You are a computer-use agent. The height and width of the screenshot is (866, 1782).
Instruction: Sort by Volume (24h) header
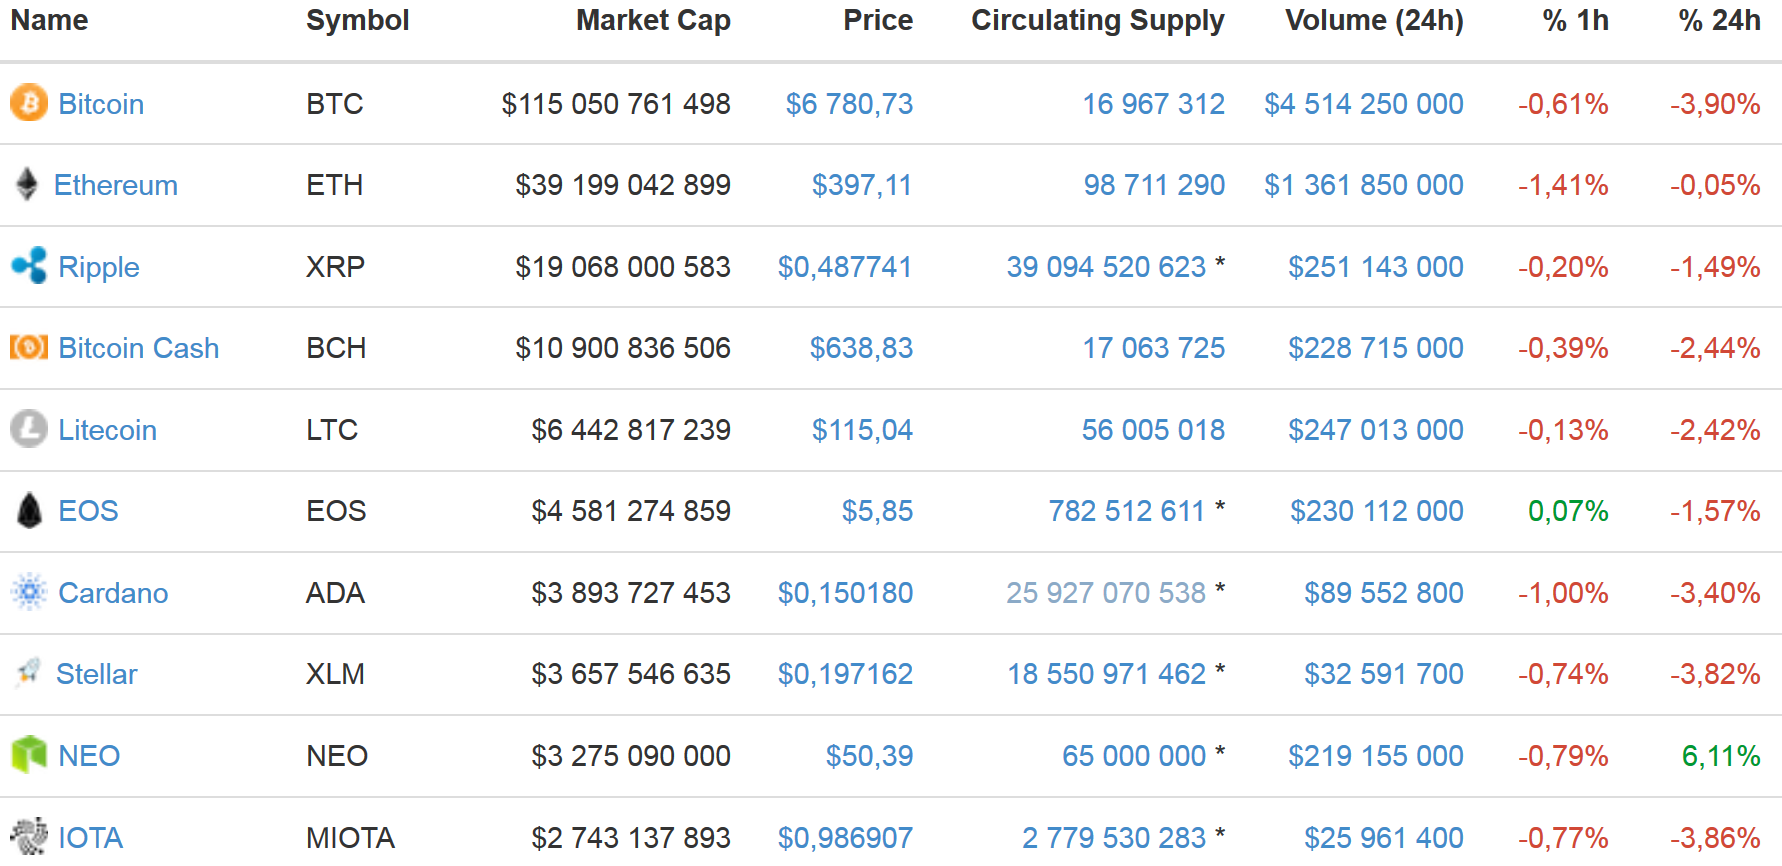coord(1374,20)
